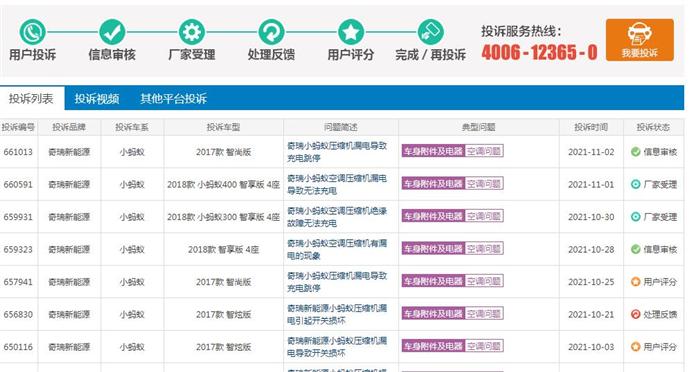Open complaint 661013 problem description link
The width and height of the screenshot is (700, 372).
click(337, 152)
